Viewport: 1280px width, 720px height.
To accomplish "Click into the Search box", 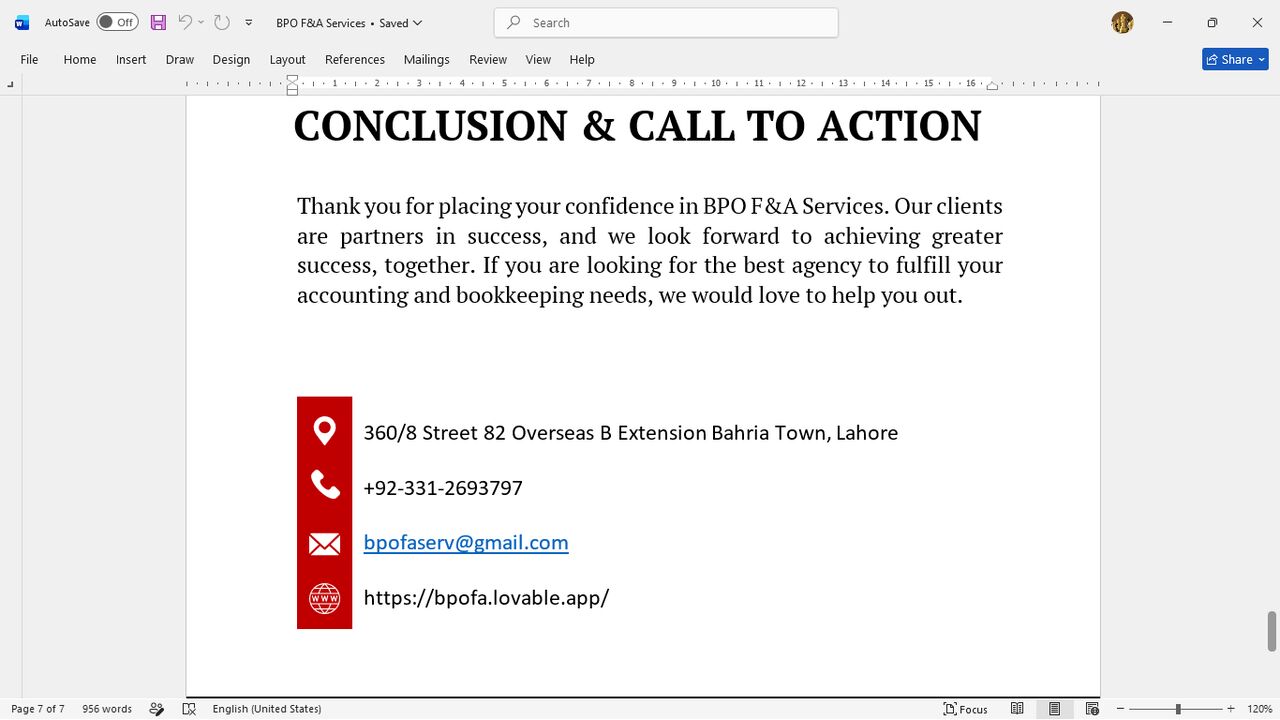I will tap(666, 23).
